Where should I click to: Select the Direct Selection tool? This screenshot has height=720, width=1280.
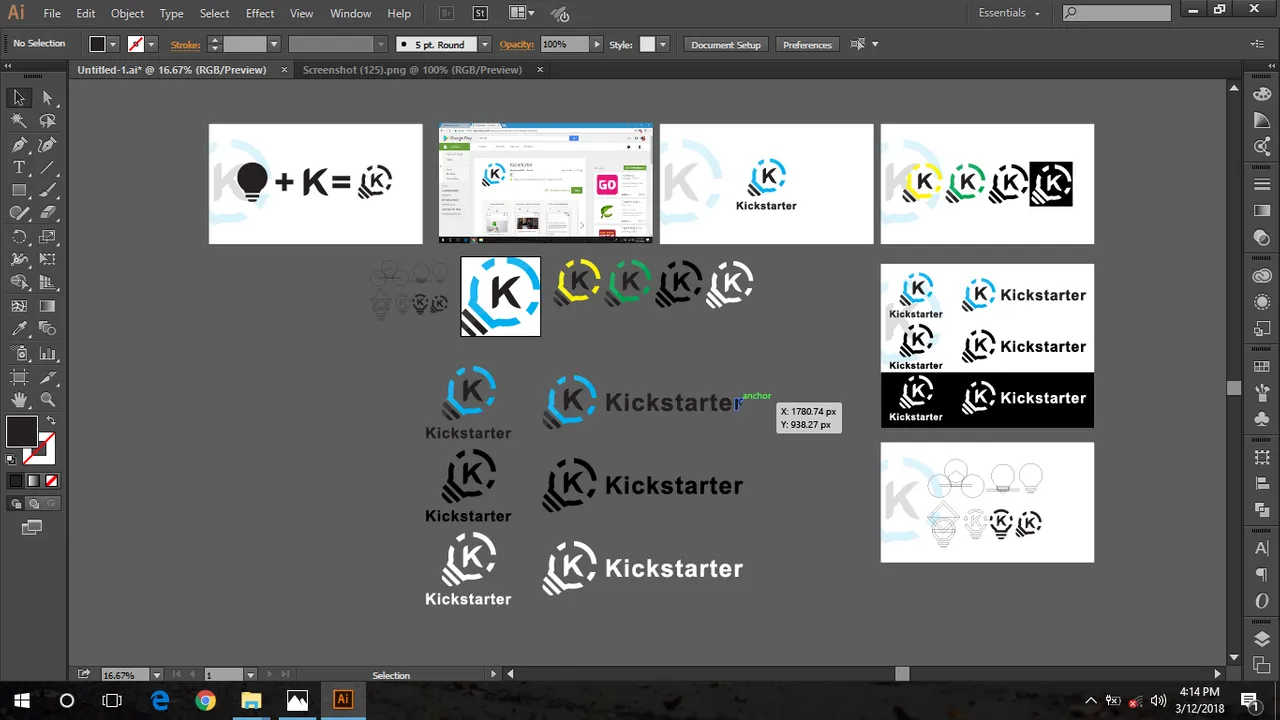point(47,98)
